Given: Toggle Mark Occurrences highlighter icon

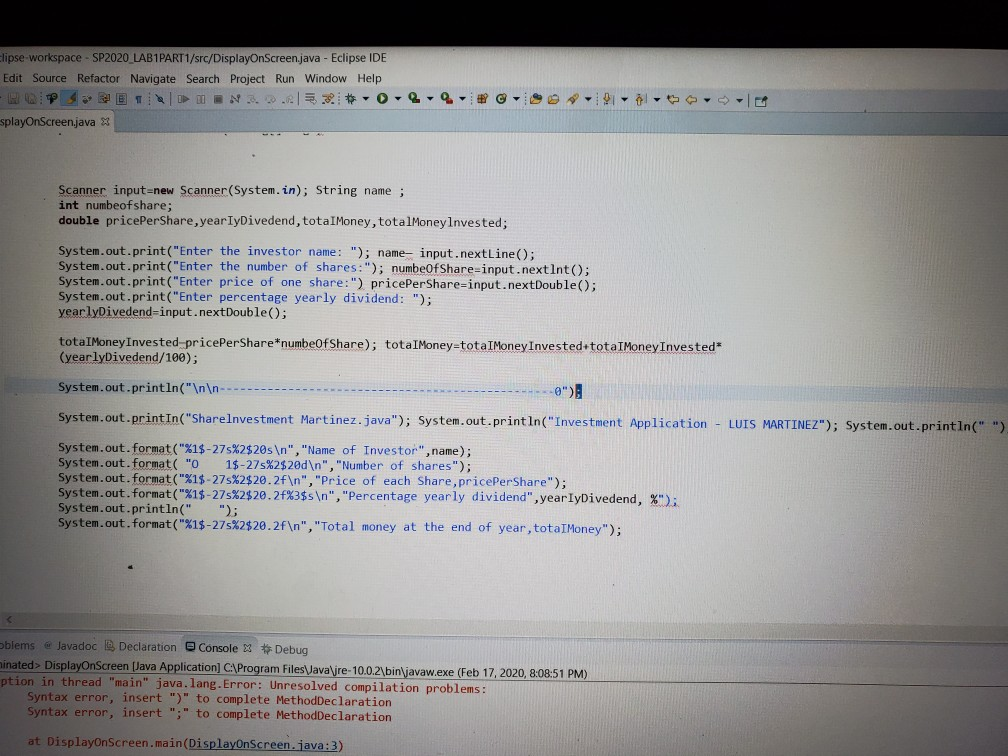Looking at the screenshot, I should [x=69, y=99].
